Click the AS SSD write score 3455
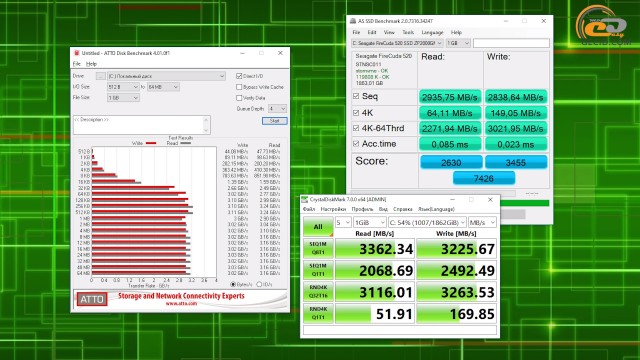Viewport: 640px width, 360px height. (x=516, y=162)
